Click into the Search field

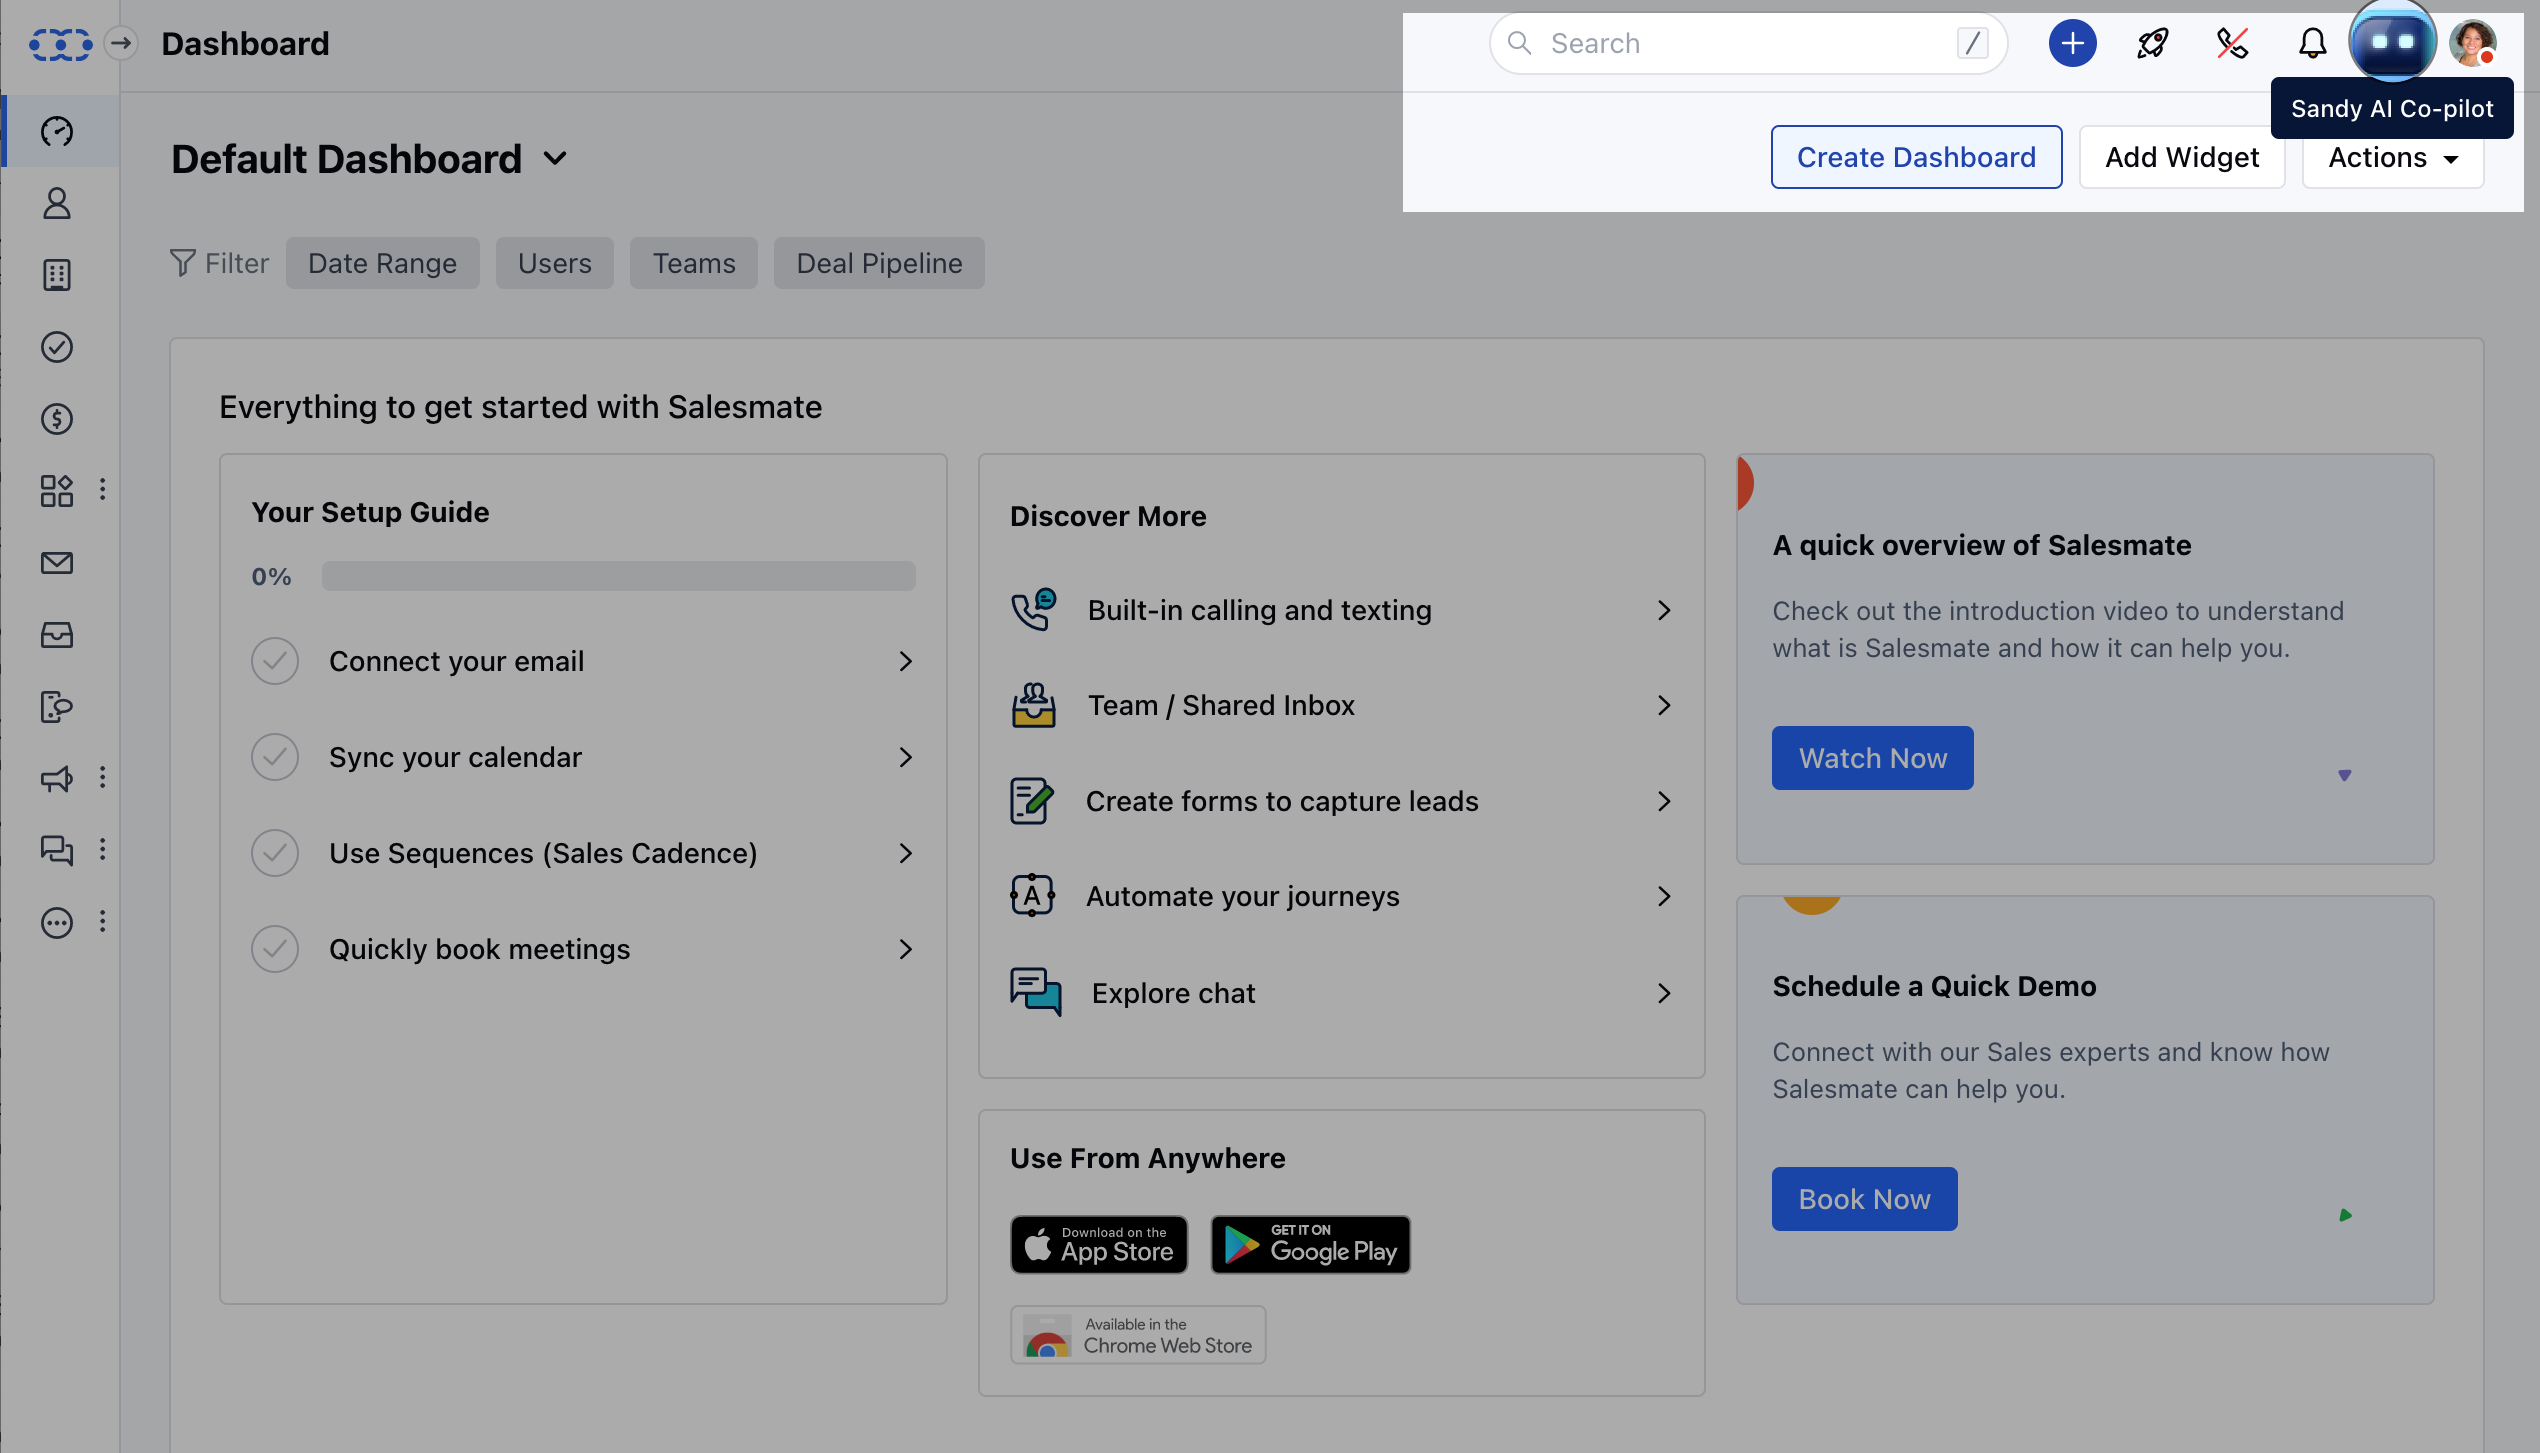coord(1748,43)
